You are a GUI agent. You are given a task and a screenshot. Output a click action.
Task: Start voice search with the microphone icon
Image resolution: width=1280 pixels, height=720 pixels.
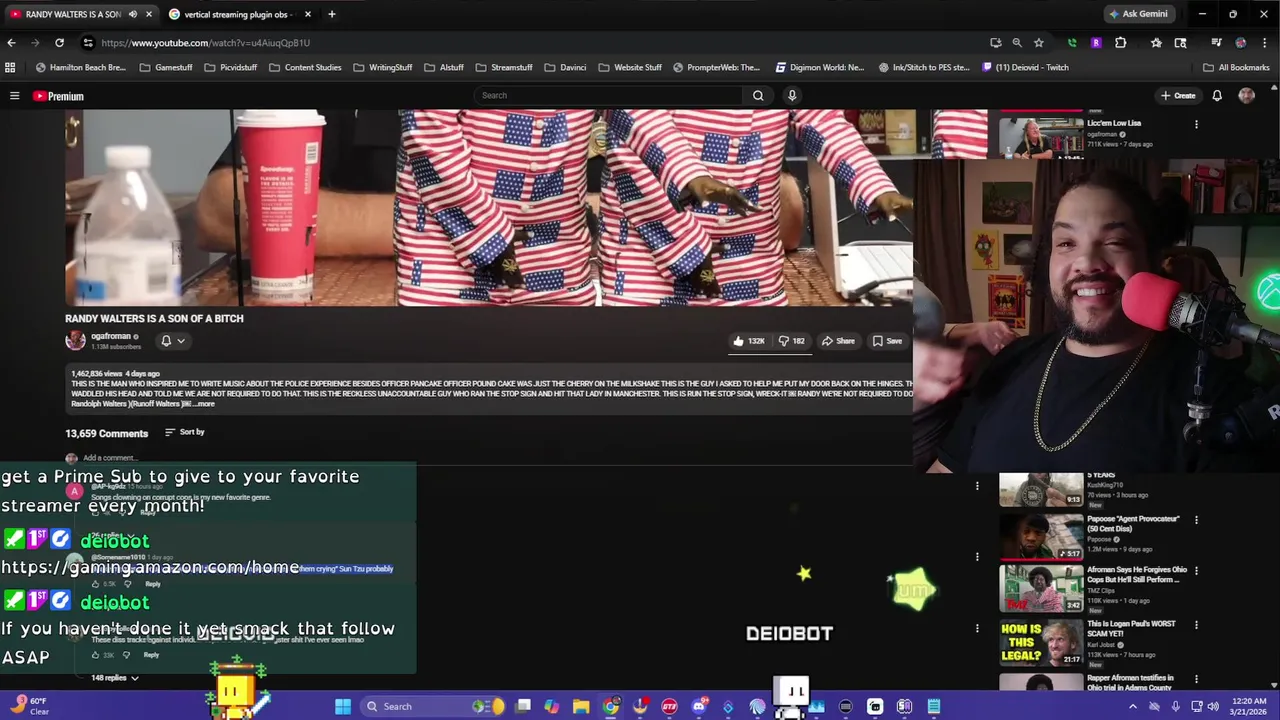click(792, 96)
